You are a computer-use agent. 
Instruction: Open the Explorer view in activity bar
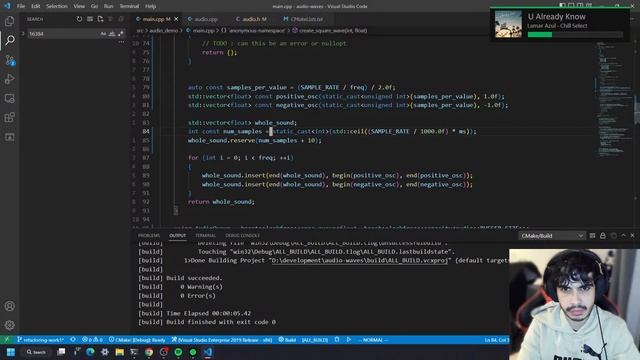pyautogui.click(x=9, y=21)
